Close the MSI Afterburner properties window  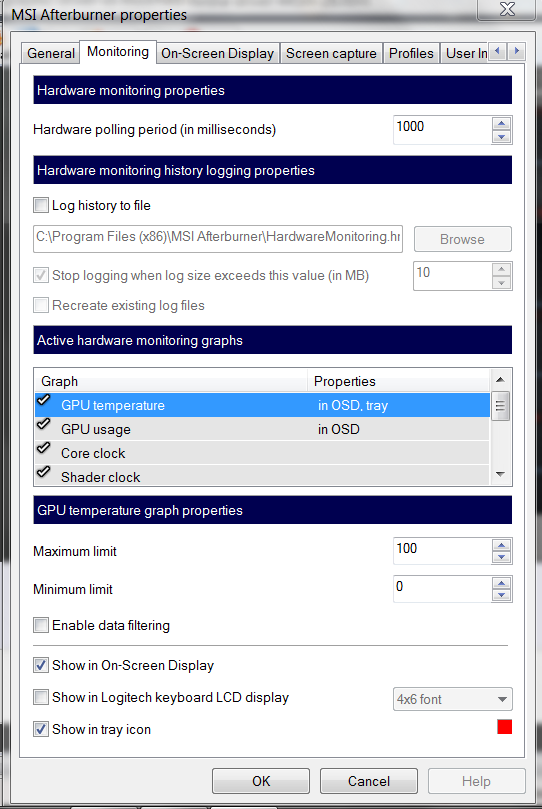[x=507, y=9]
